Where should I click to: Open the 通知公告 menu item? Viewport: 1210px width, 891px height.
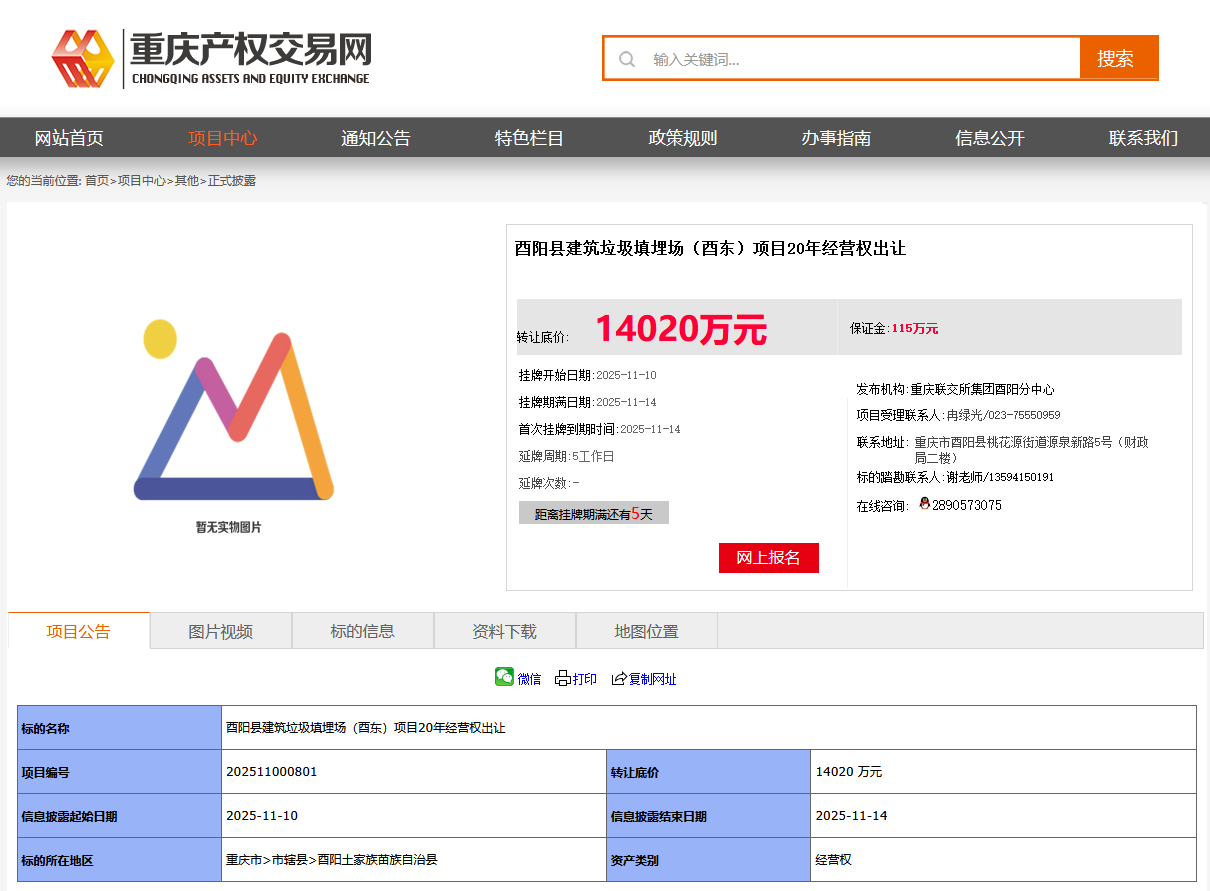[x=376, y=138]
